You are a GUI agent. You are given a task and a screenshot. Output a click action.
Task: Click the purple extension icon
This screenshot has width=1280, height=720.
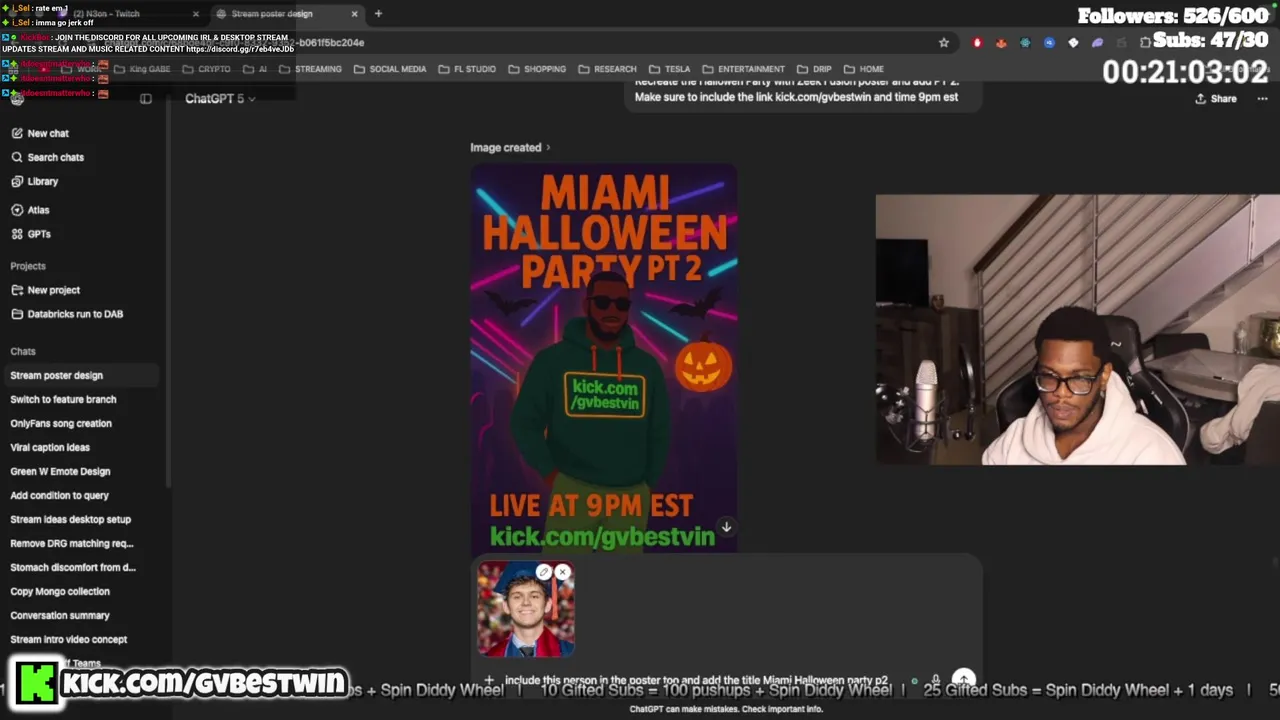click(x=1097, y=43)
